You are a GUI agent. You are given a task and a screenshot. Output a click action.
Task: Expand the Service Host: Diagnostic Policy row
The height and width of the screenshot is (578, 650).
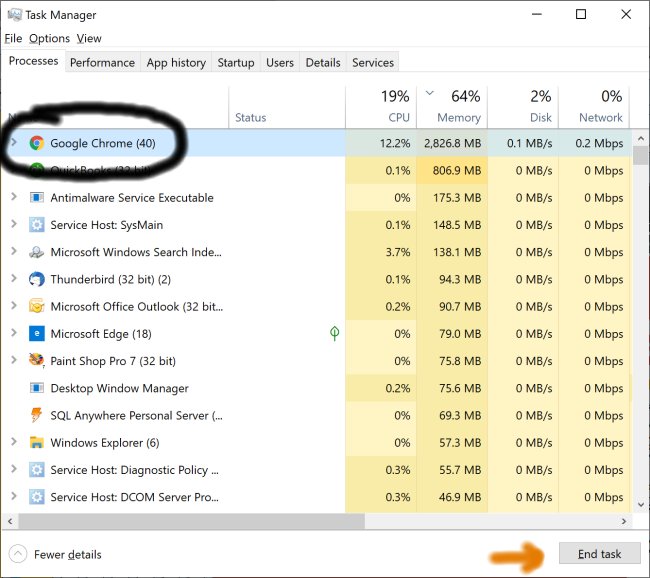tap(14, 469)
